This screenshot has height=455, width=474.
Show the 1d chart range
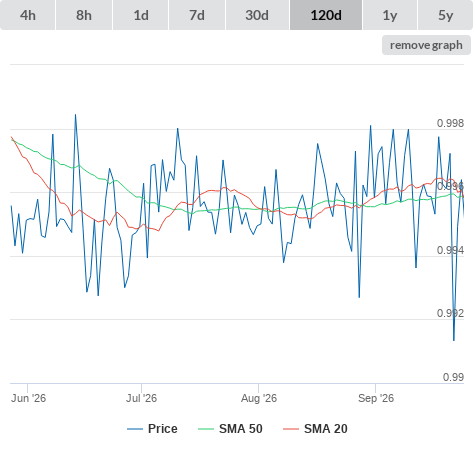coord(141,15)
